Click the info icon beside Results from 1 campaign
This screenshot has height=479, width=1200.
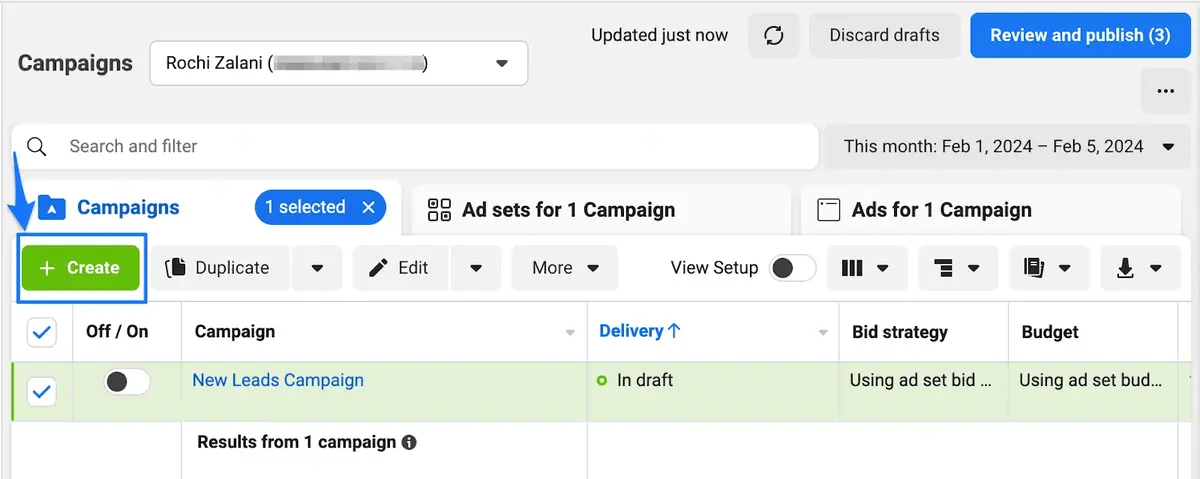(x=408, y=442)
